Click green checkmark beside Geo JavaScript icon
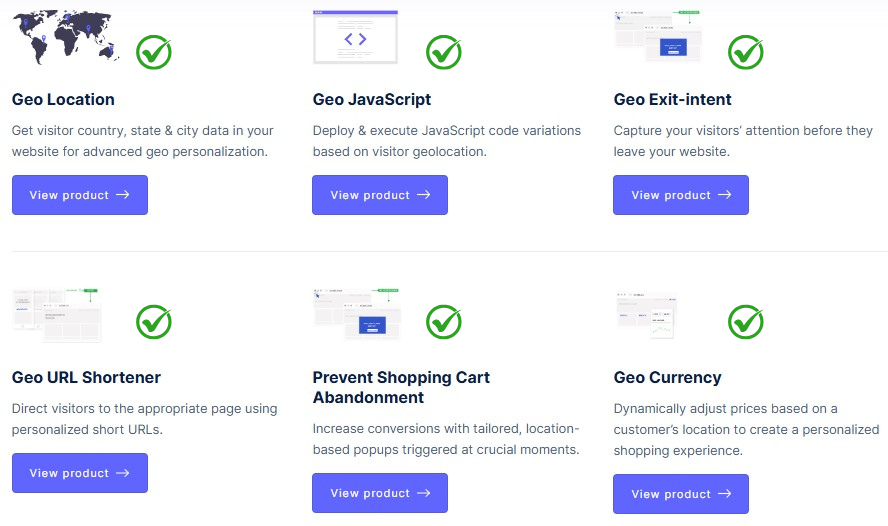This screenshot has width=888, height=526. 444,52
